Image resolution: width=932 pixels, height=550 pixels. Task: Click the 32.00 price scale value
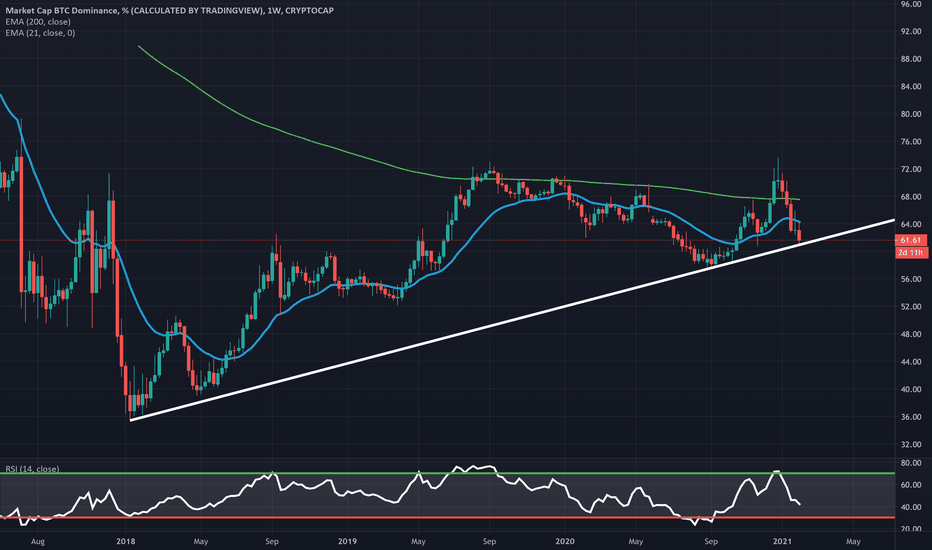911,444
